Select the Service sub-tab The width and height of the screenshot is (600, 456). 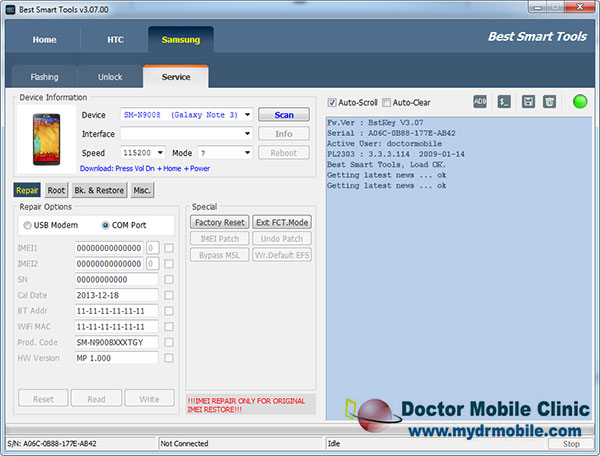(176, 77)
